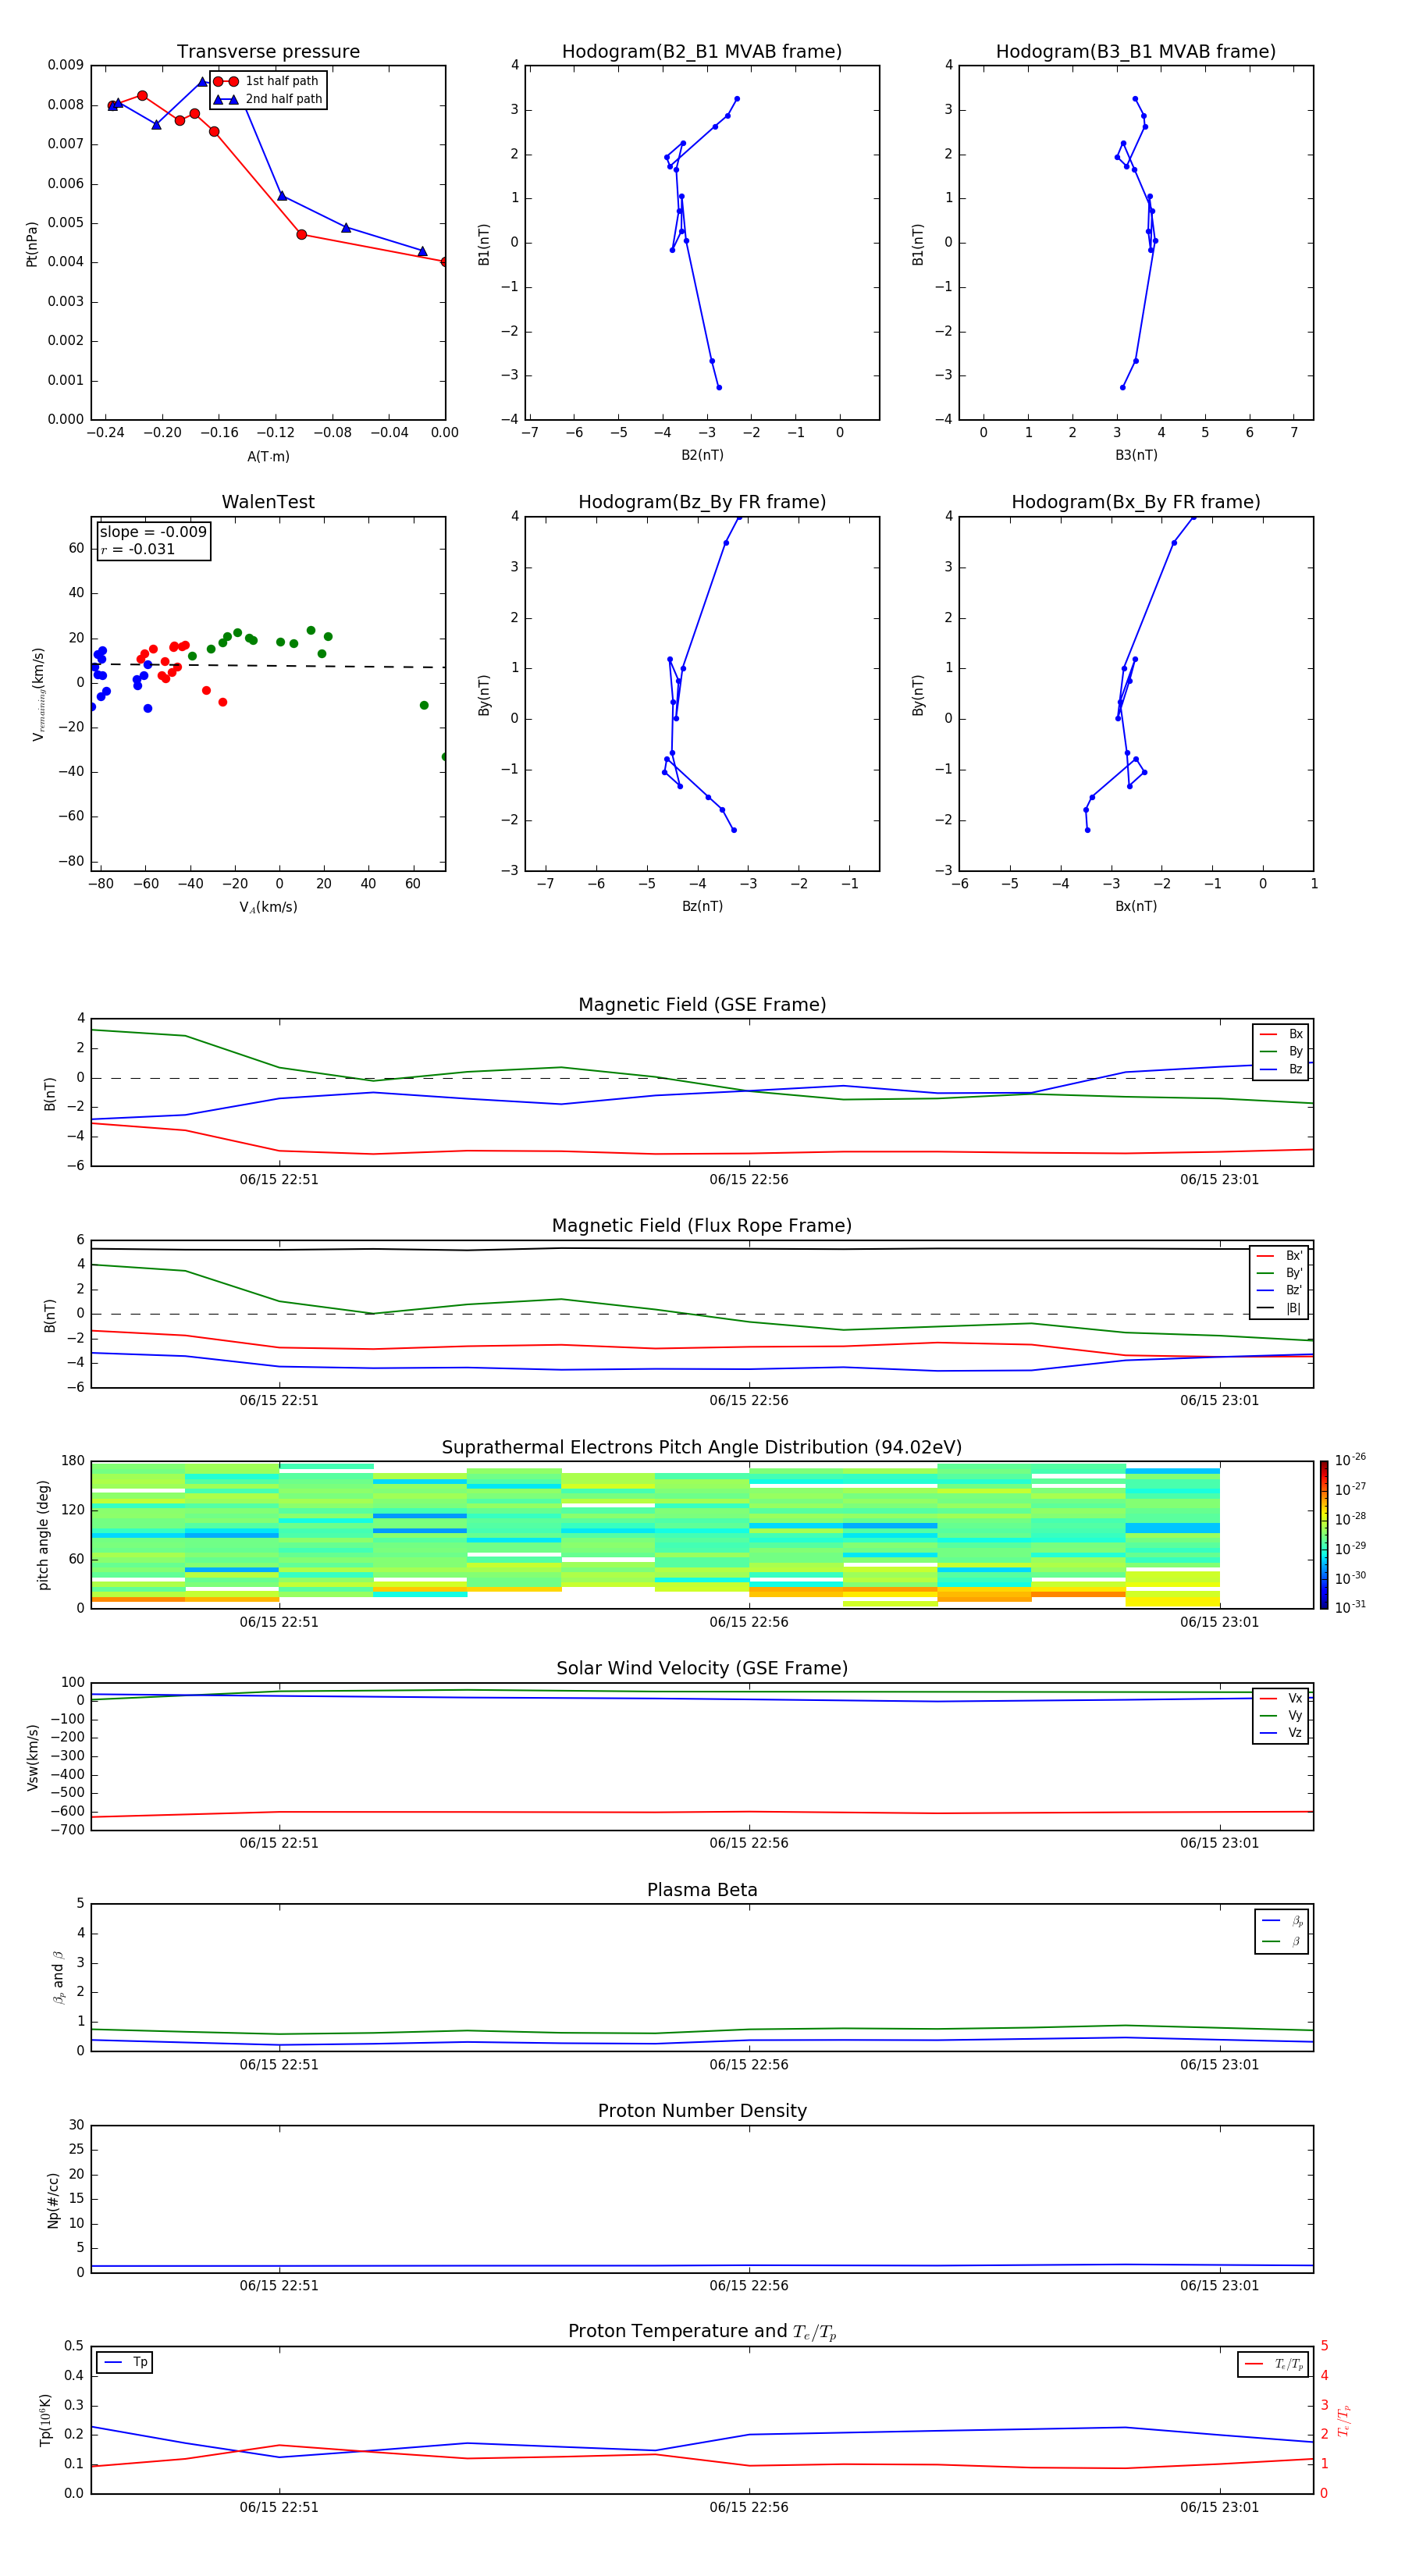Viewport: 1405px width, 2576px height.
Task: Click the 10^-31 colorbar label
Action: (x=1350, y=1607)
